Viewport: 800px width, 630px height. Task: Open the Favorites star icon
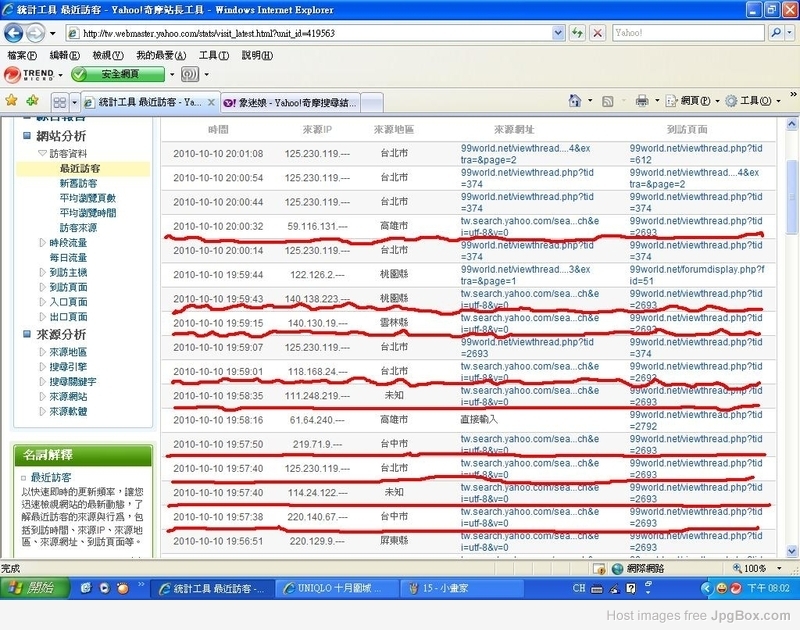pos(11,100)
